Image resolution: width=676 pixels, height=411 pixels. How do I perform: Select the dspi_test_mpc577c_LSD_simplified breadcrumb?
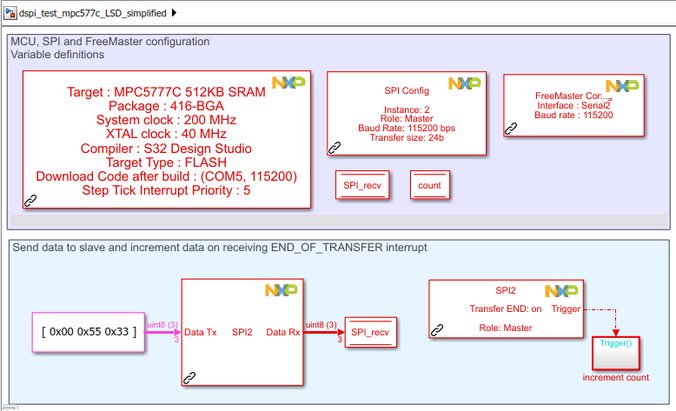[93, 13]
